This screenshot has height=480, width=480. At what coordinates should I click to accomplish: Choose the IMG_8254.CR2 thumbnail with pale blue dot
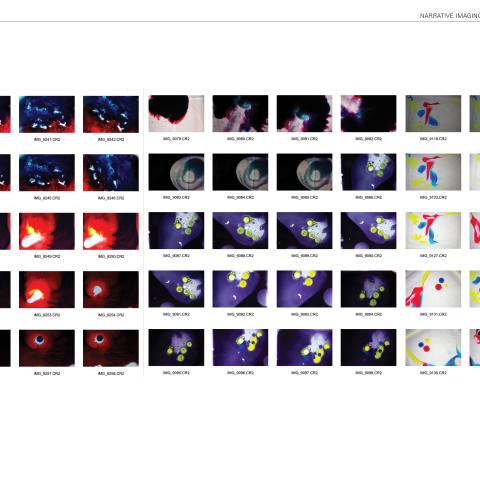click(111, 290)
